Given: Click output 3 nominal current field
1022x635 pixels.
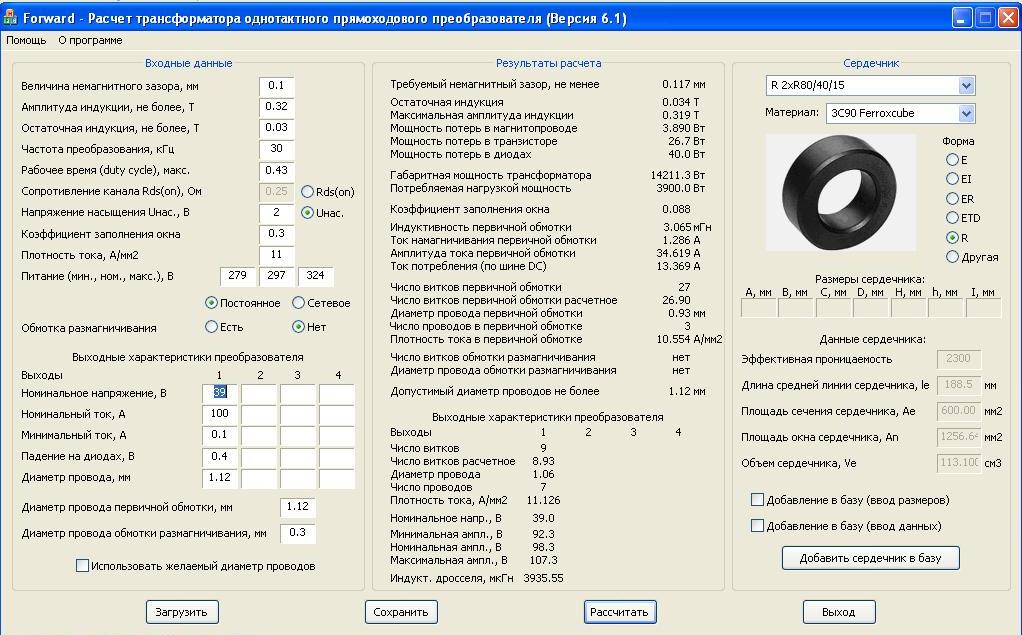Looking at the screenshot, I should click(x=298, y=414).
